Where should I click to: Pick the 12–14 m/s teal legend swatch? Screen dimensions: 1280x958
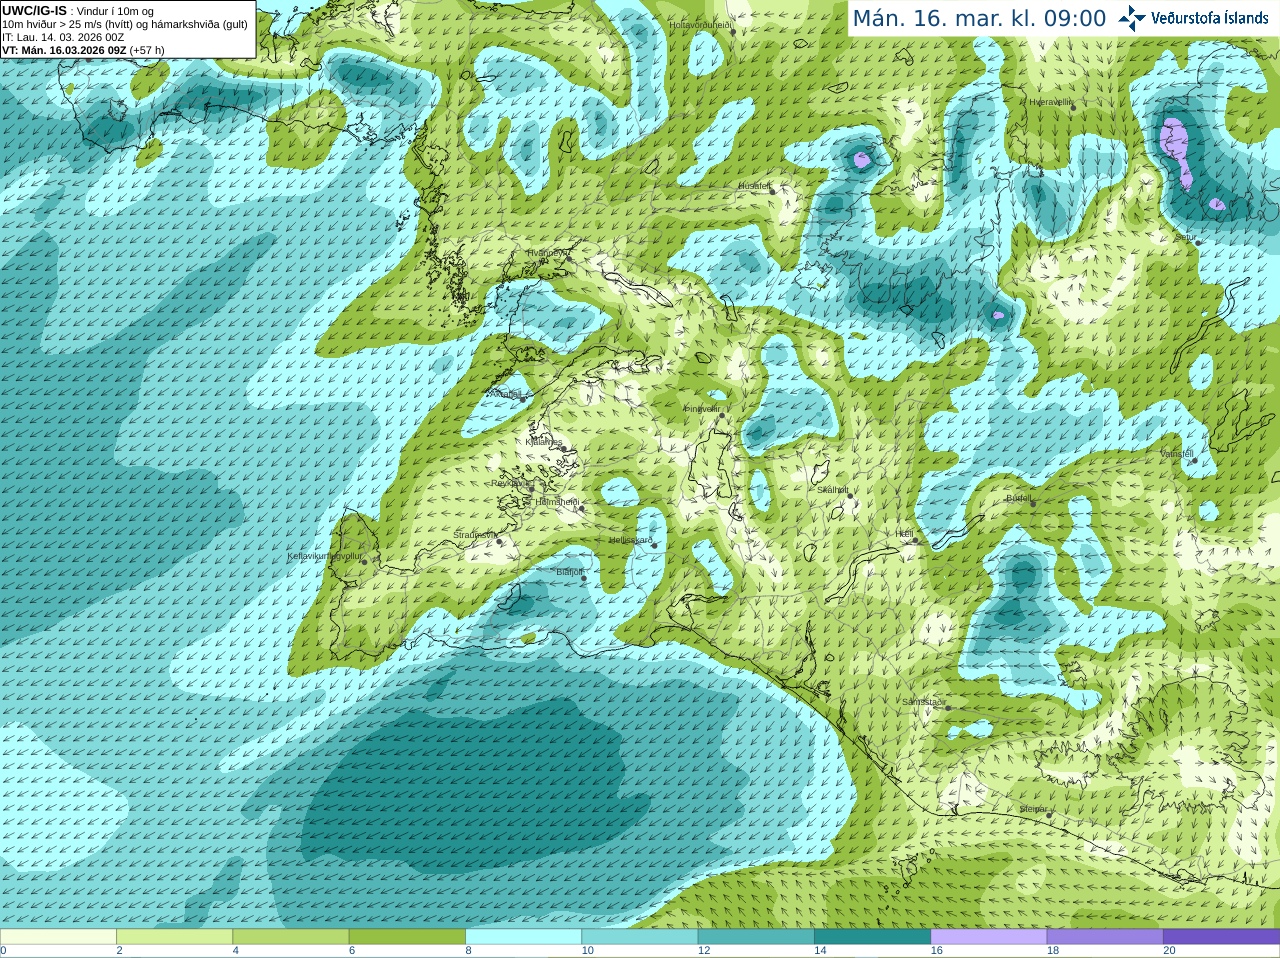pos(756,937)
